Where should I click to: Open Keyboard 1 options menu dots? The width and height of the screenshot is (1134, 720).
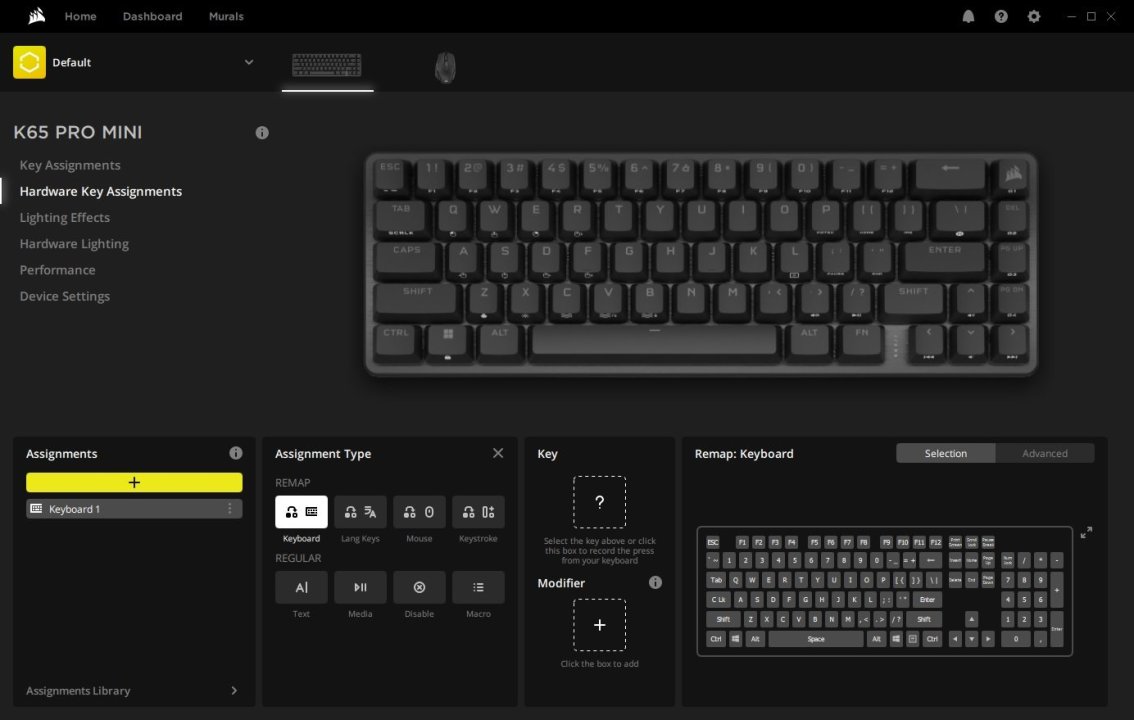pos(230,509)
